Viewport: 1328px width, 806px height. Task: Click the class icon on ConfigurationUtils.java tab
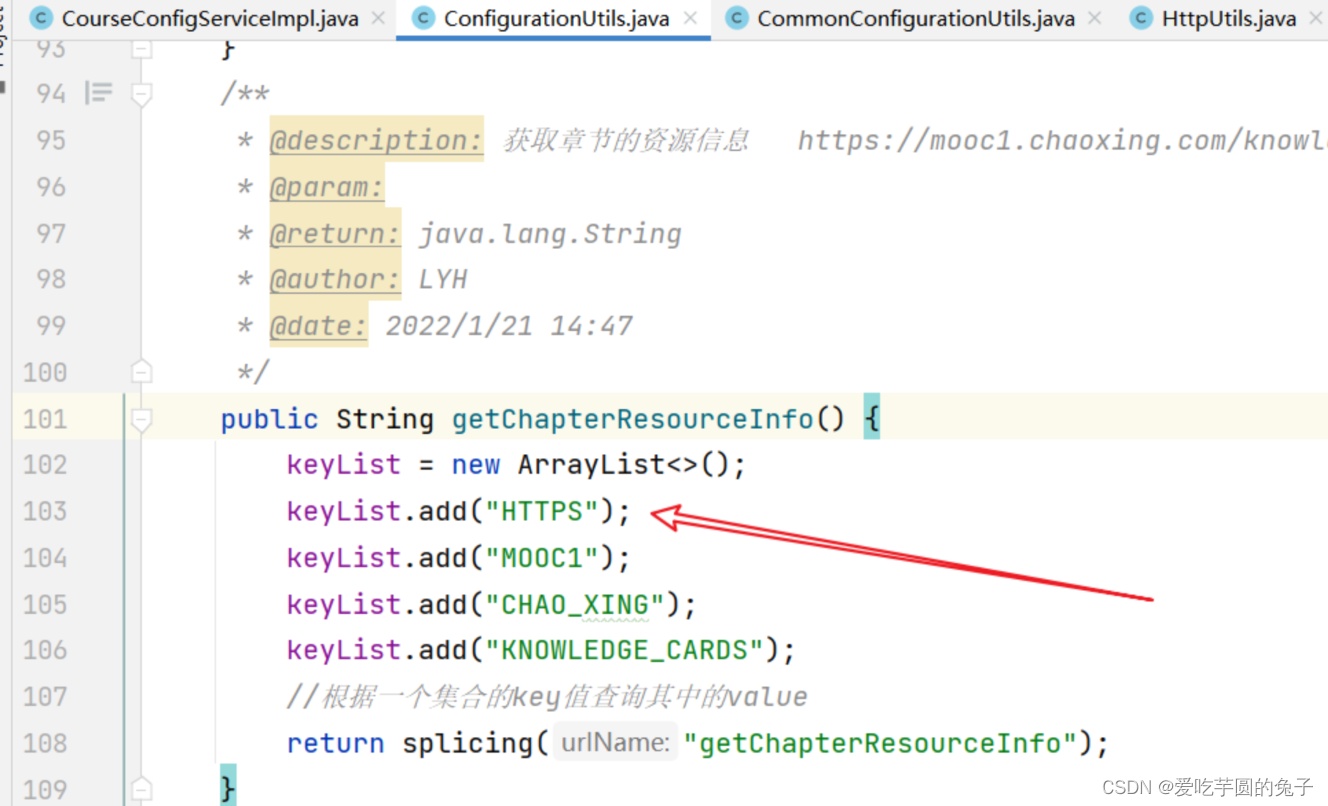tap(423, 18)
